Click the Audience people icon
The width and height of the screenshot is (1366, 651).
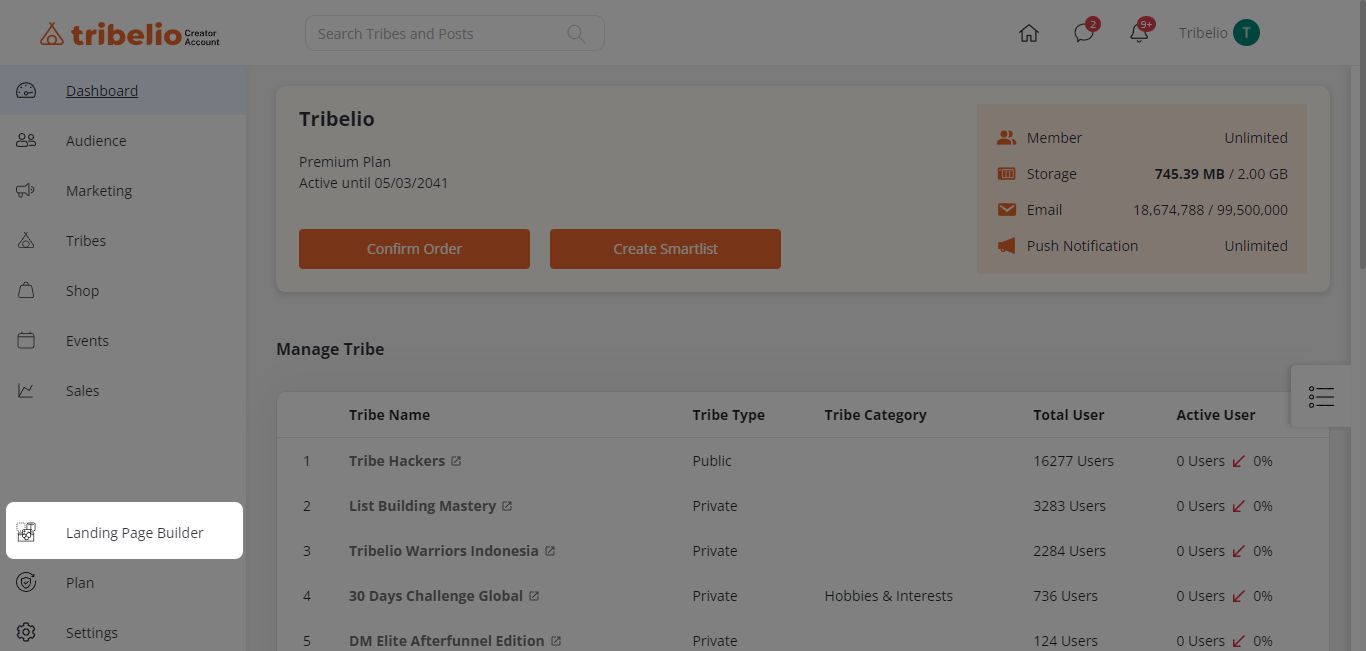26,141
